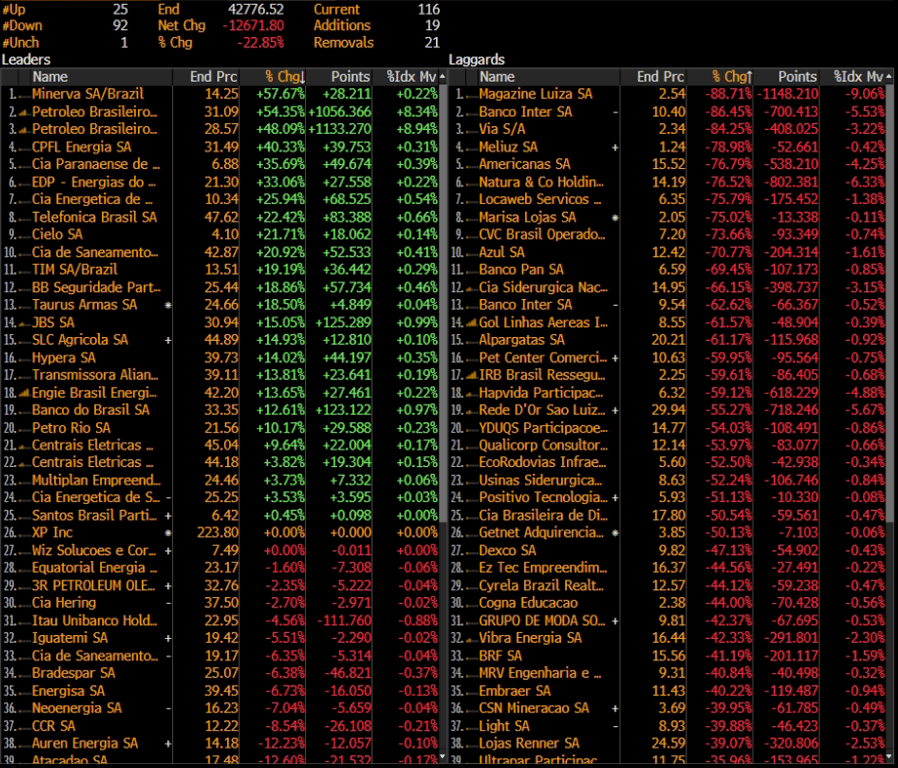Click the Removals label in the summary

[344, 43]
